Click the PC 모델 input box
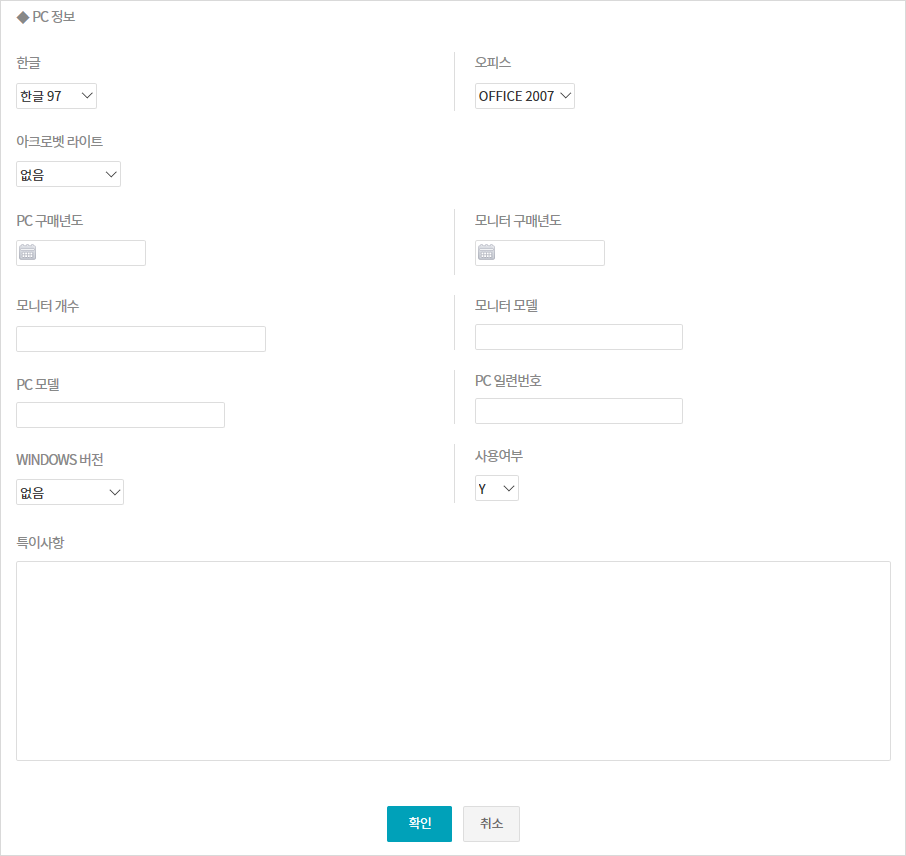 [x=121, y=415]
